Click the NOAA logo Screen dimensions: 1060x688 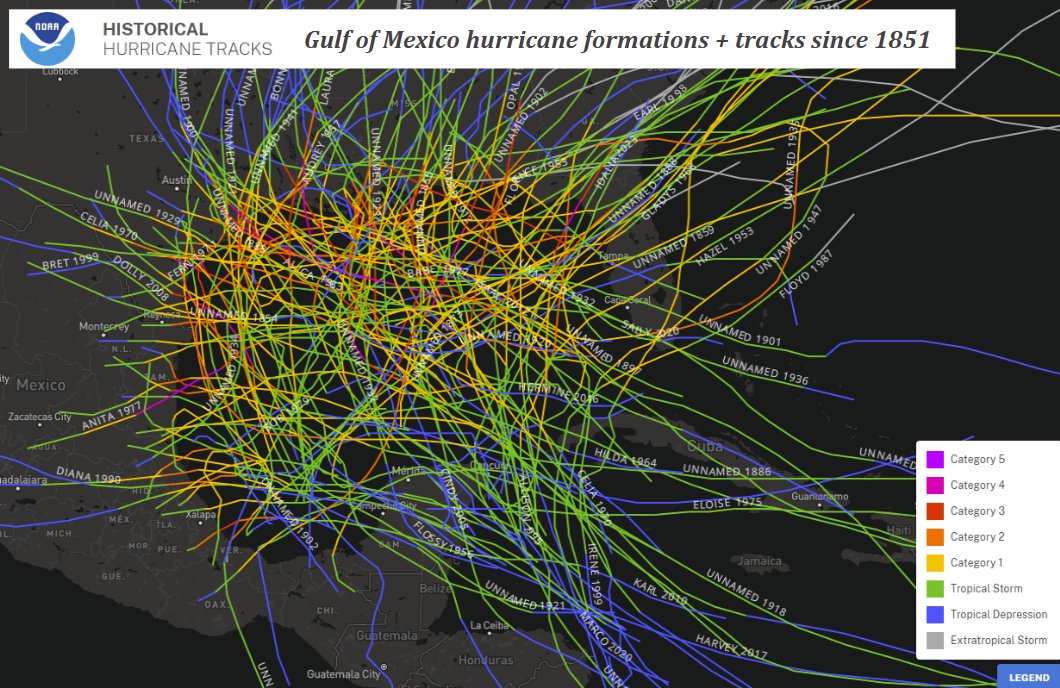48,39
